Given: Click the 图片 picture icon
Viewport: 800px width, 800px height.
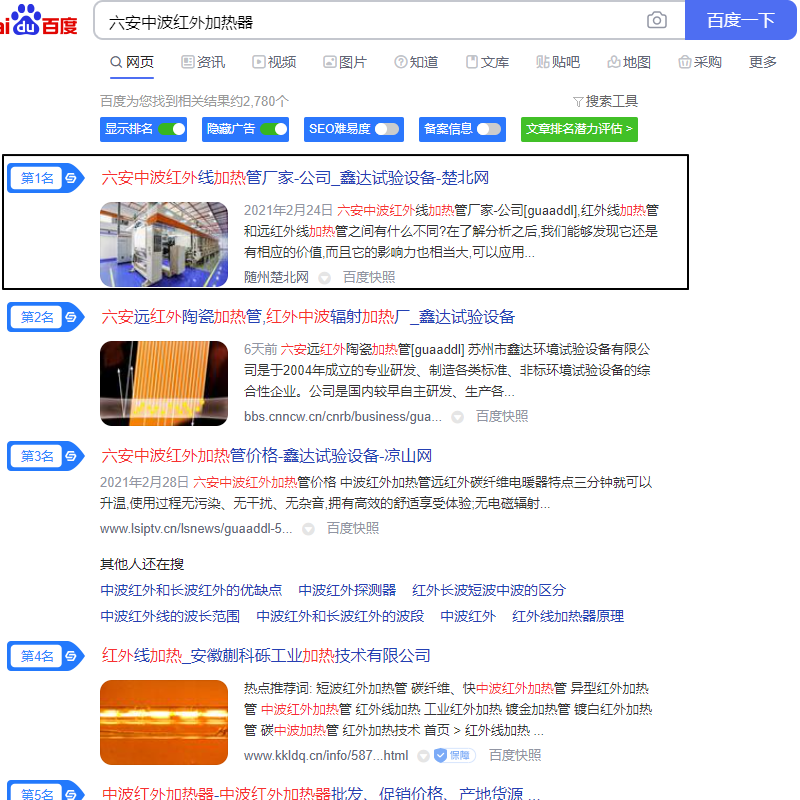Looking at the screenshot, I should click(x=330, y=62).
